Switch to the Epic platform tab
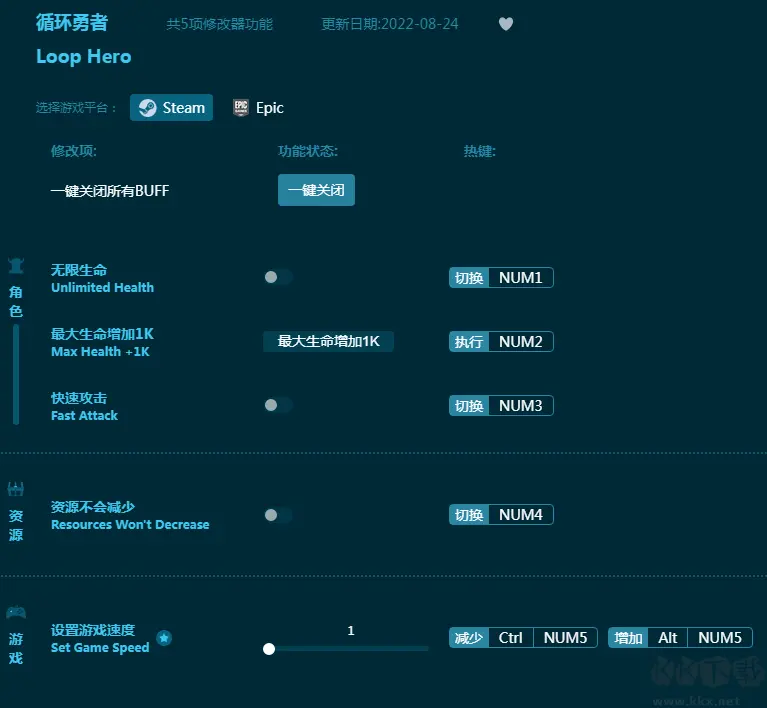Viewport: 767px width, 708px height. [x=258, y=108]
